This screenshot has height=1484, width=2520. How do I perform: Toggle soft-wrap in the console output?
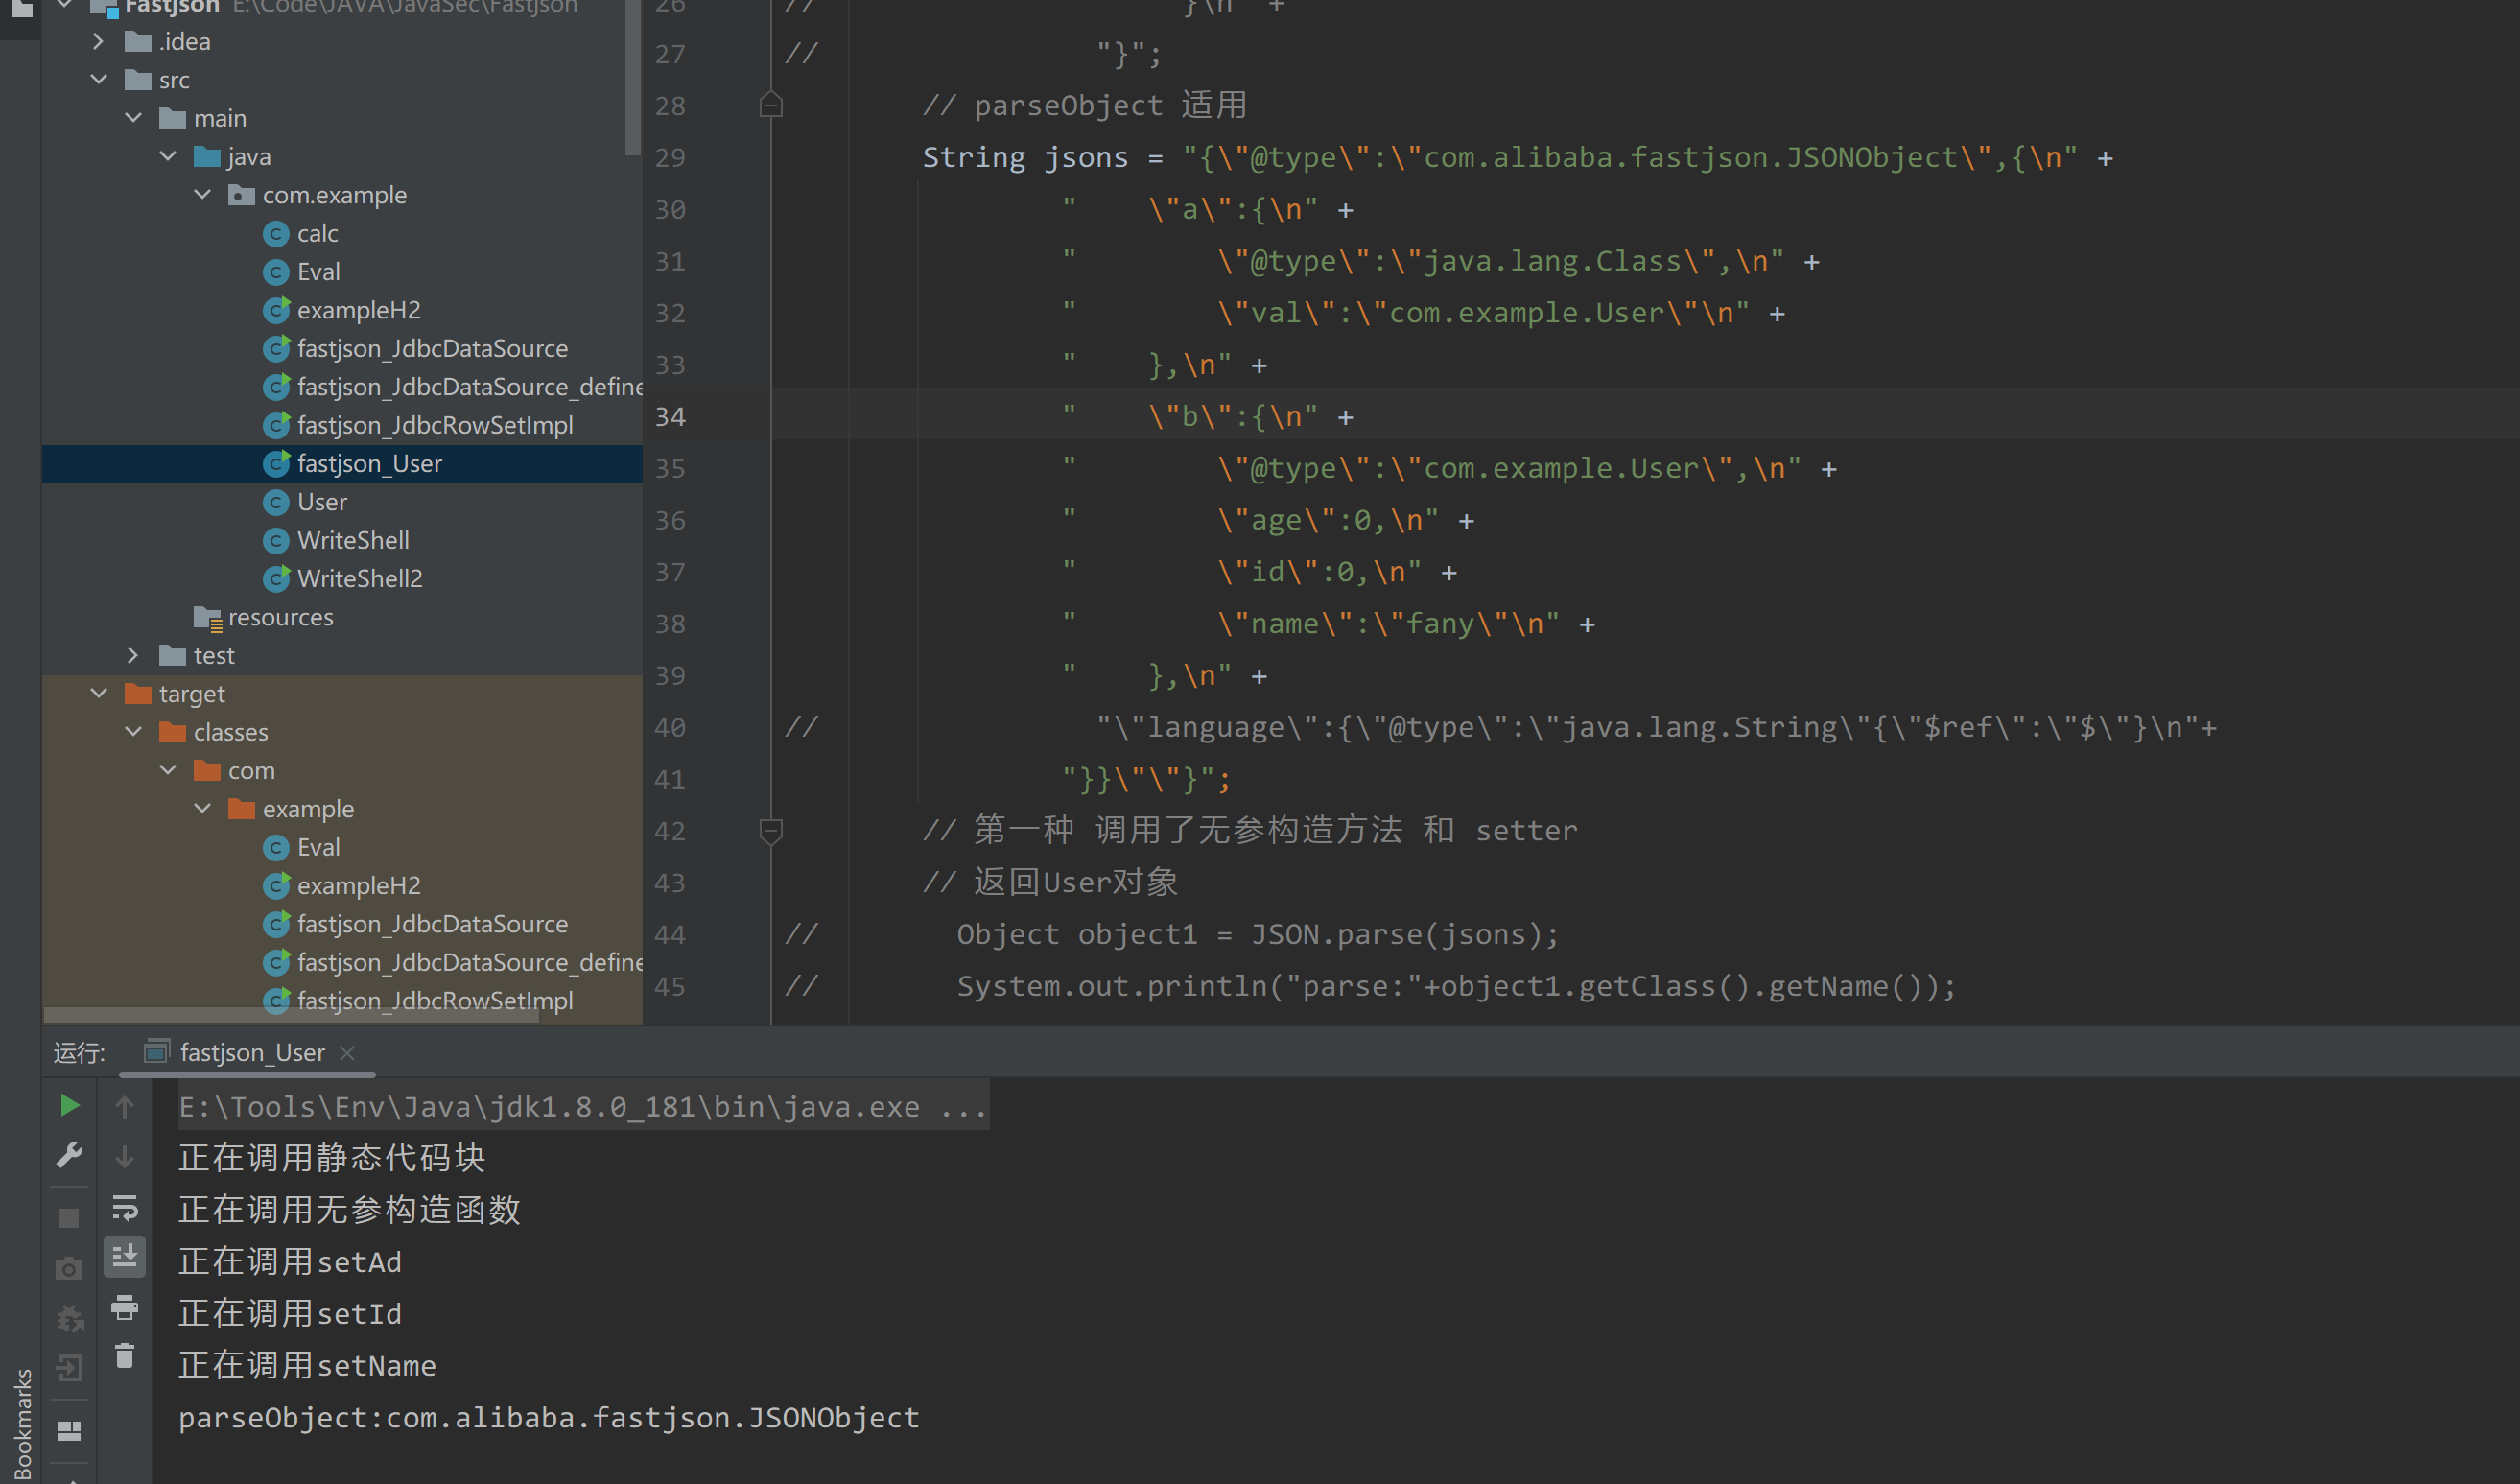point(125,1208)
